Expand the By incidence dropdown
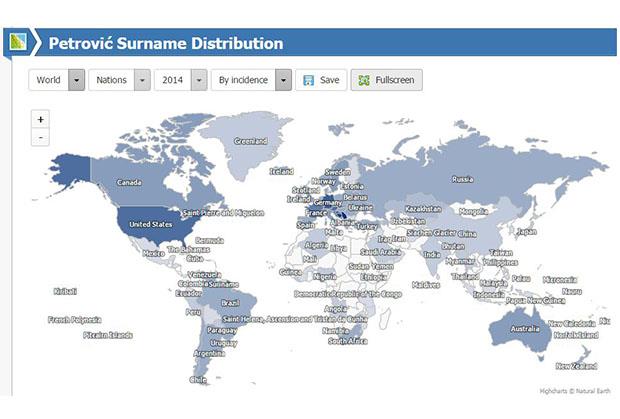This screenshot has width=620, height=419. tap(284, 80)
